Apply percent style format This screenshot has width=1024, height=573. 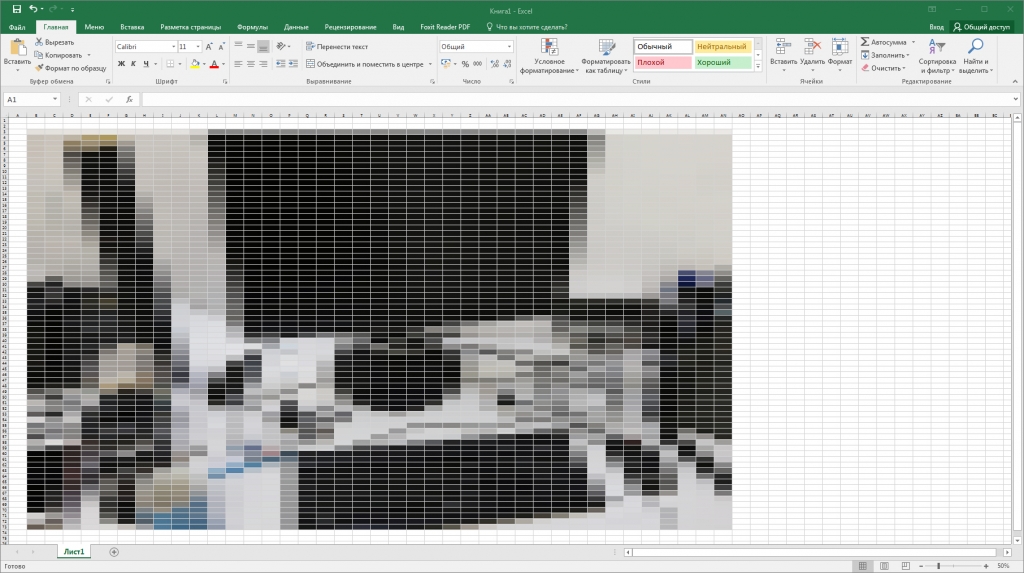(465, 64)
